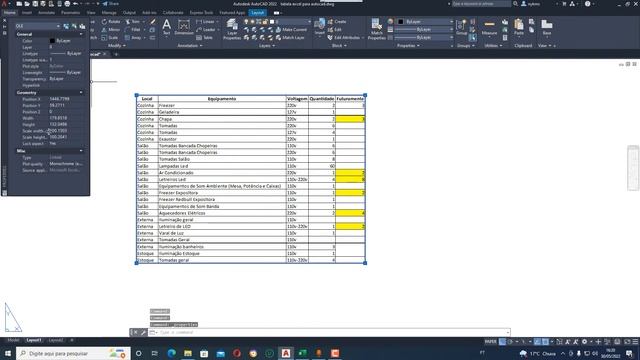Click white layer color swatch in Layers panel
Screen dimensions: 640x360
272,22
